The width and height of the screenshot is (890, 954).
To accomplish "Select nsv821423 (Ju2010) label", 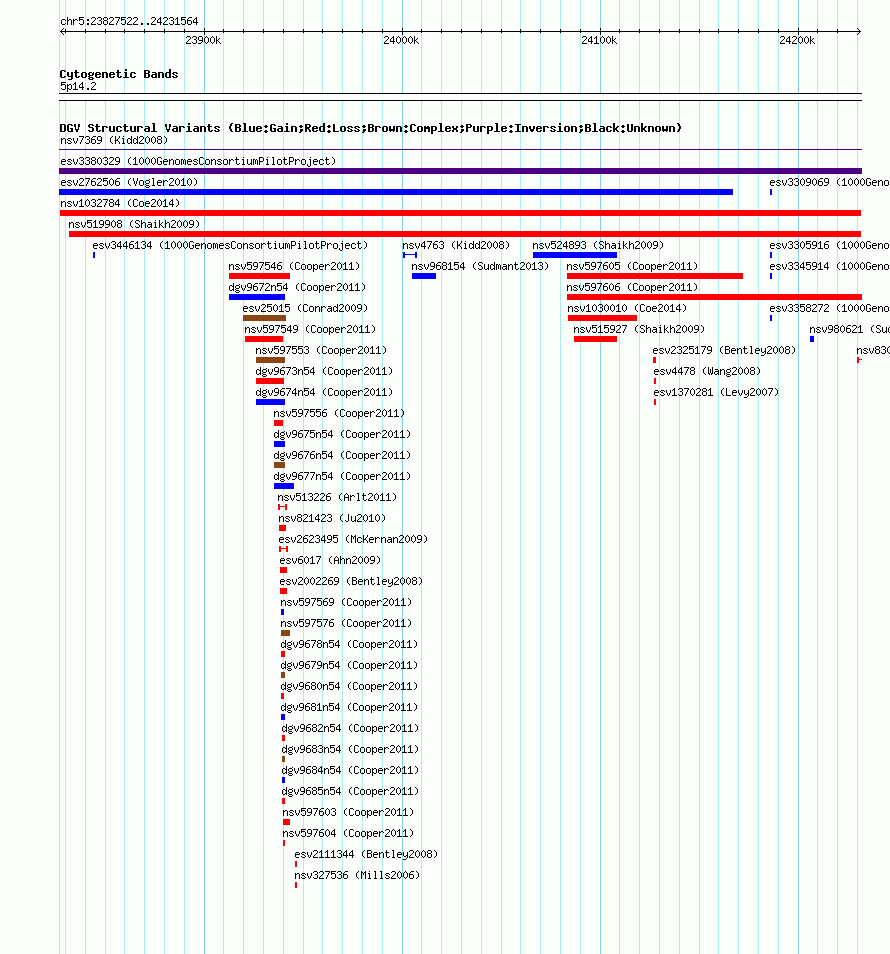I will tap(332, 518).
